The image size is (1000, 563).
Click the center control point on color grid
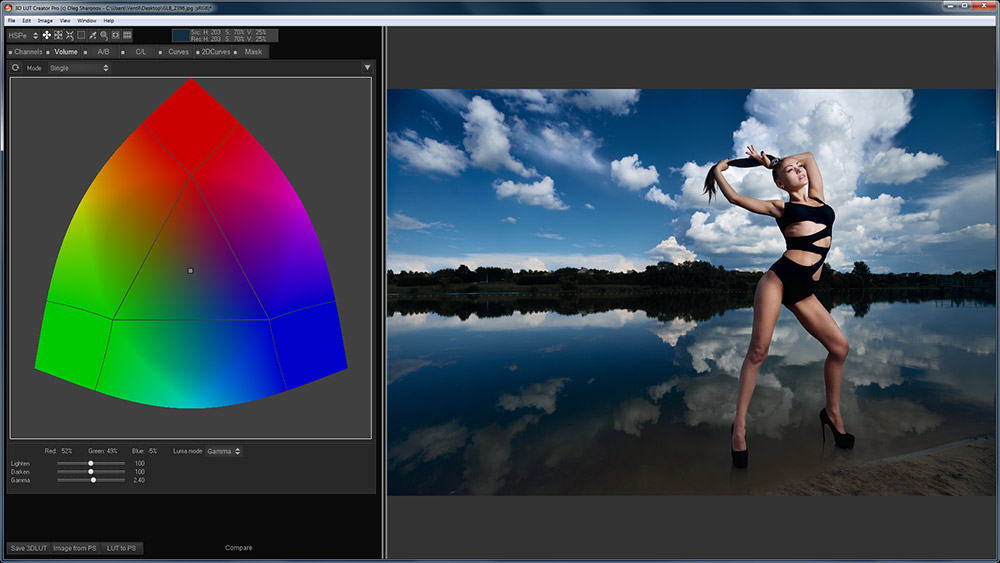coord(190,270)
